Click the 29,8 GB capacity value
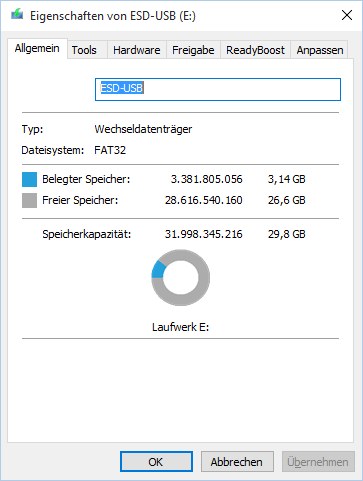The height and width of the screenshot is (481, 363). click(x=287, y=234)
